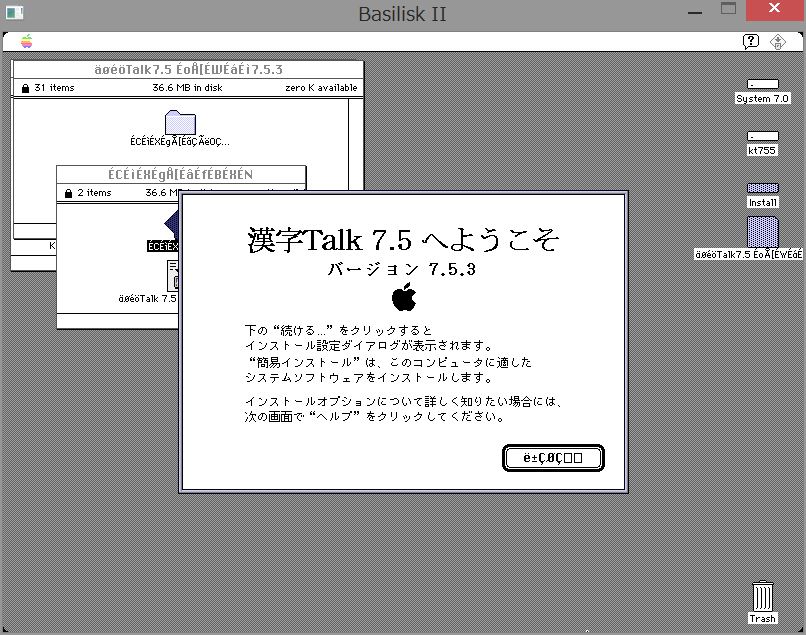Viewport: 806px width, 635px height.
Task: Click the vertical scrollbar of 31 items window
Action: [x=356, y=144]
